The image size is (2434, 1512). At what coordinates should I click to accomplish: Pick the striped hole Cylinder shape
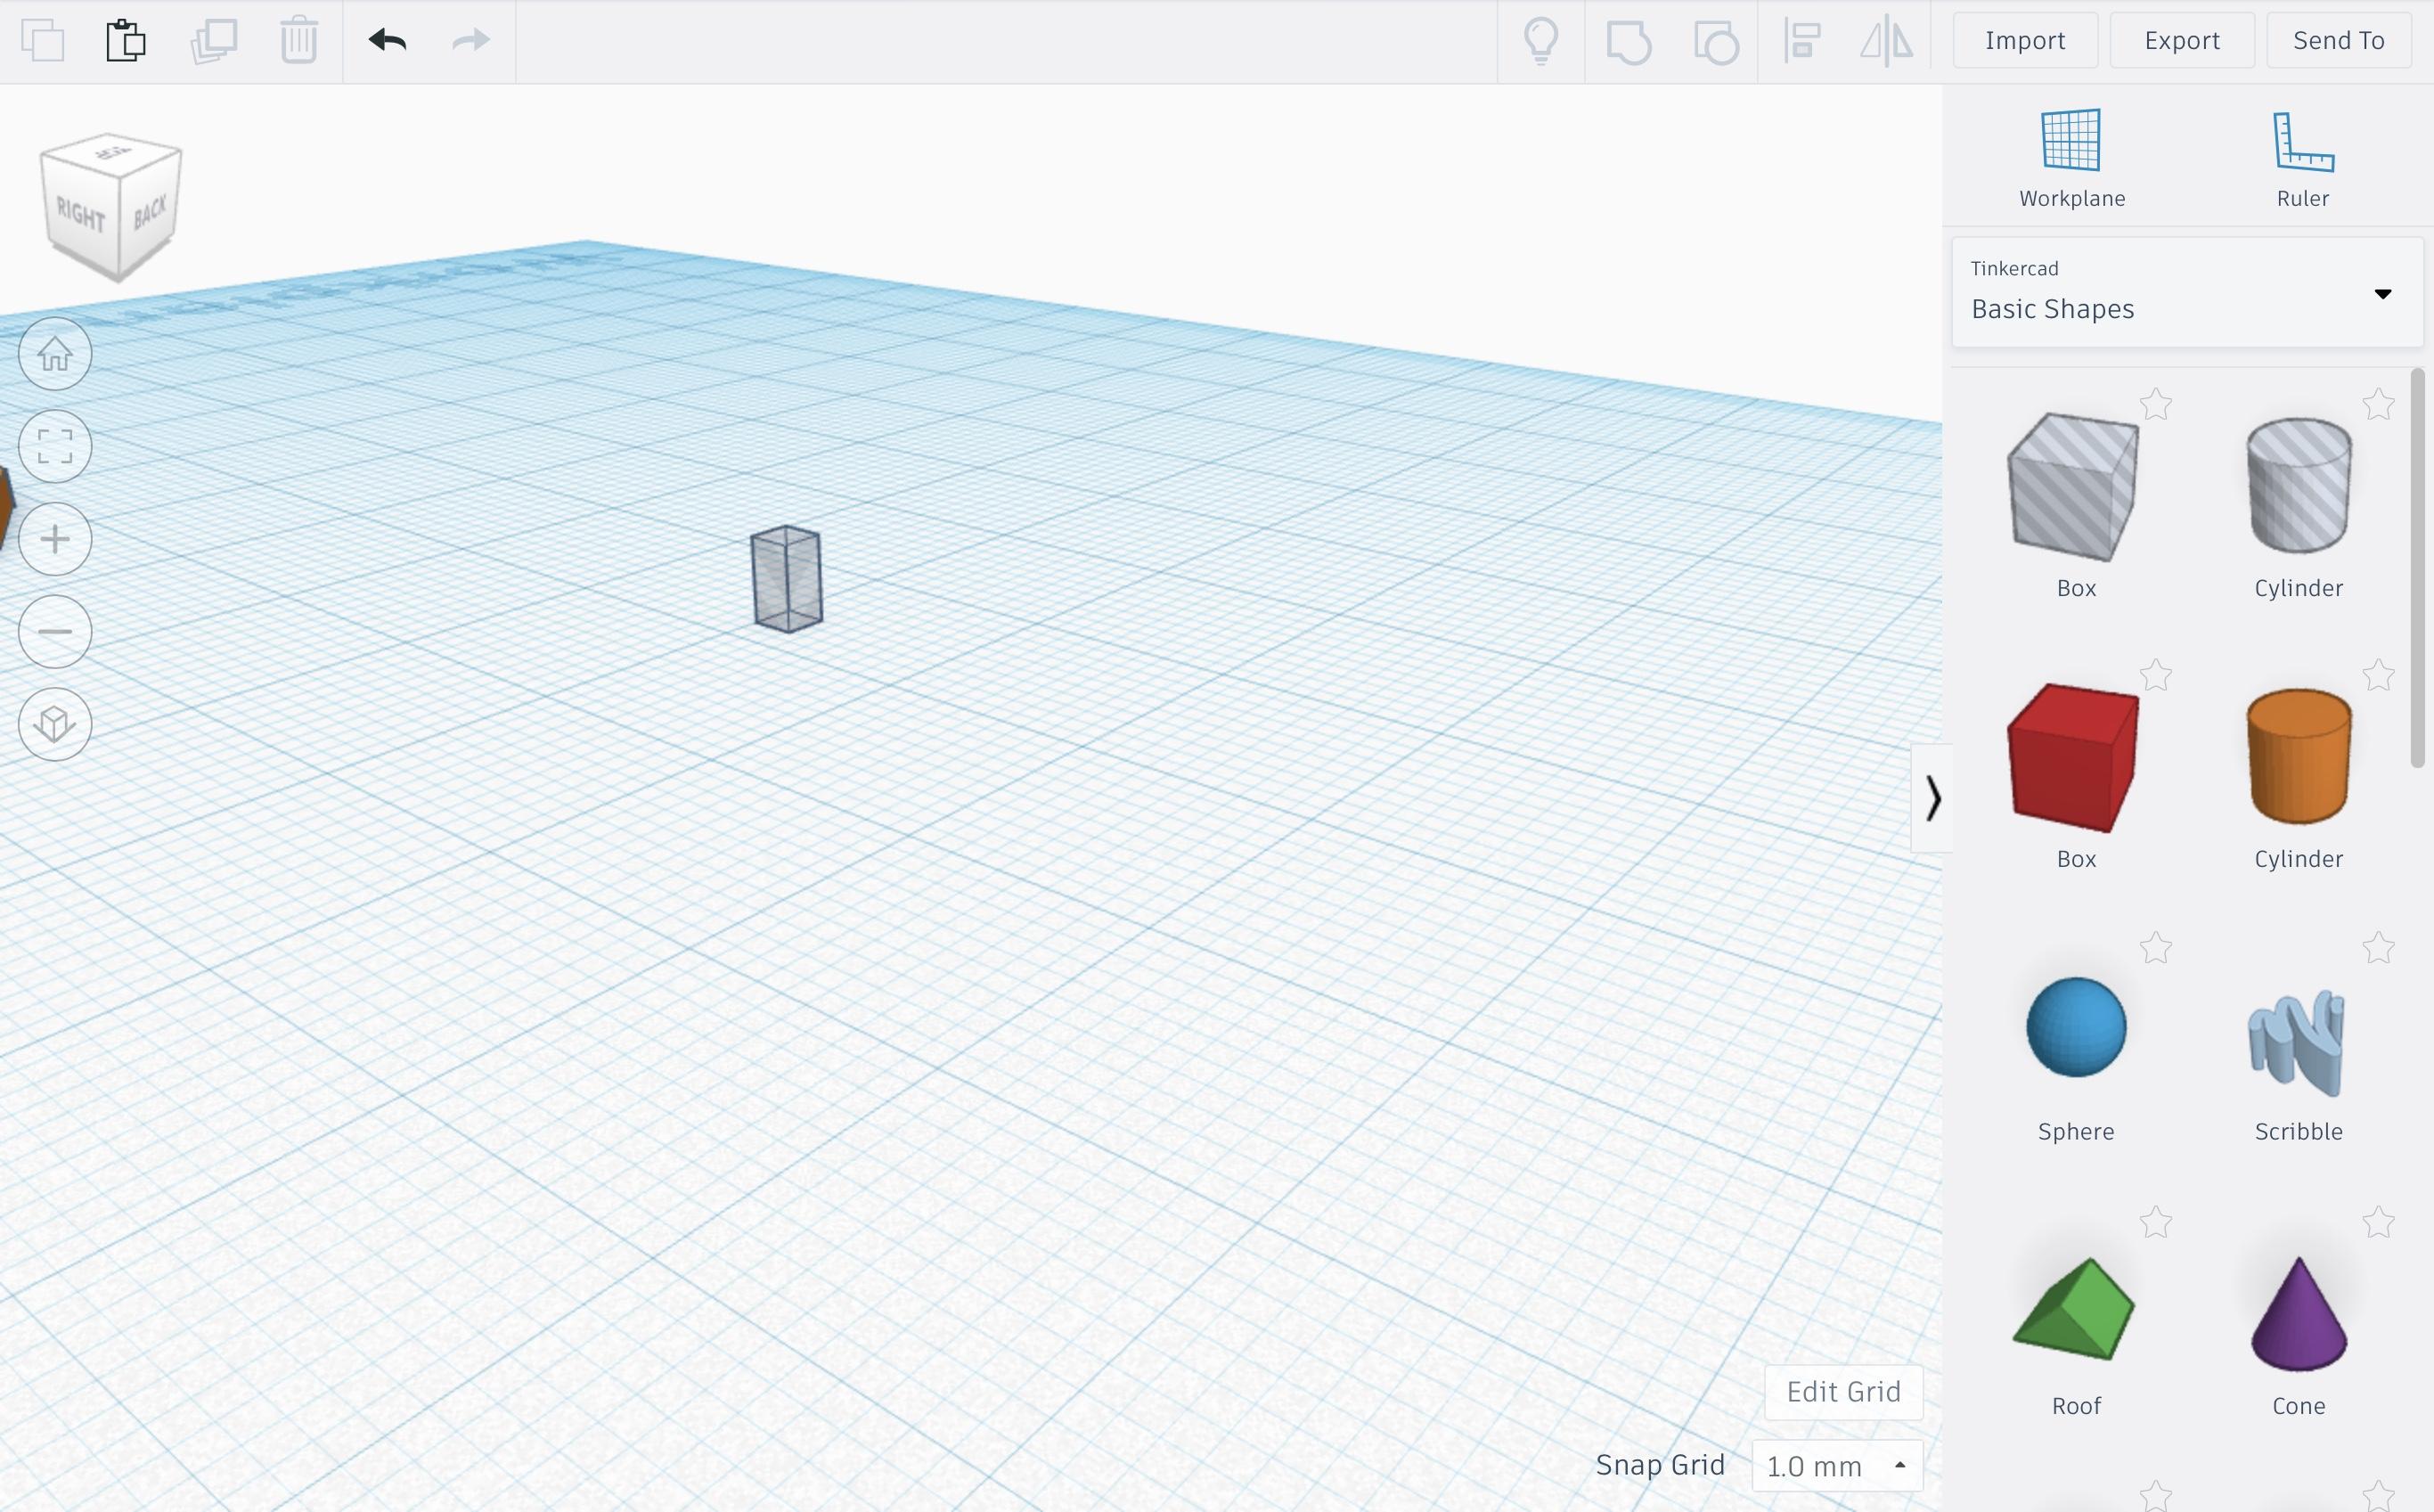2298,486
